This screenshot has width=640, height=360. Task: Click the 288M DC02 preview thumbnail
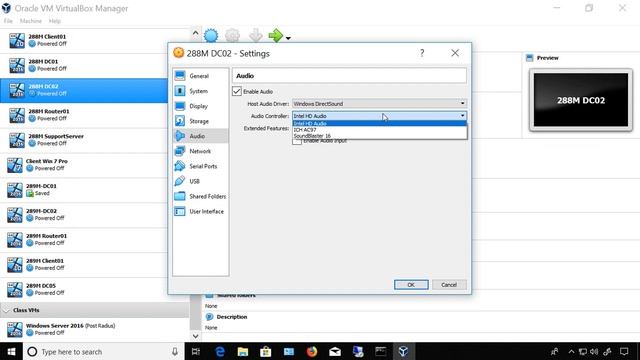pos(581,100)
